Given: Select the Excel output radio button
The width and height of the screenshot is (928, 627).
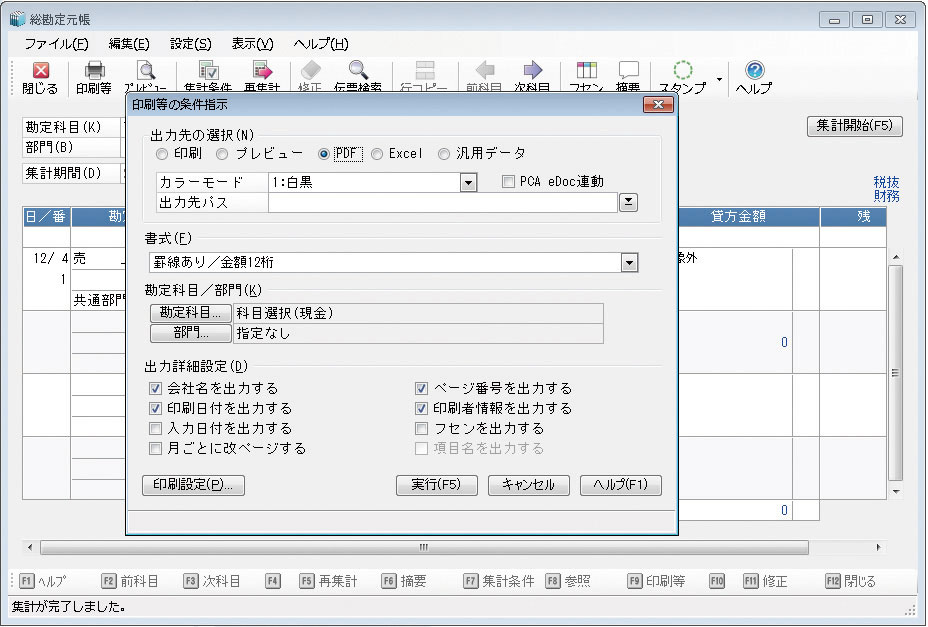Looking at the screenshot, I should 377,154.
